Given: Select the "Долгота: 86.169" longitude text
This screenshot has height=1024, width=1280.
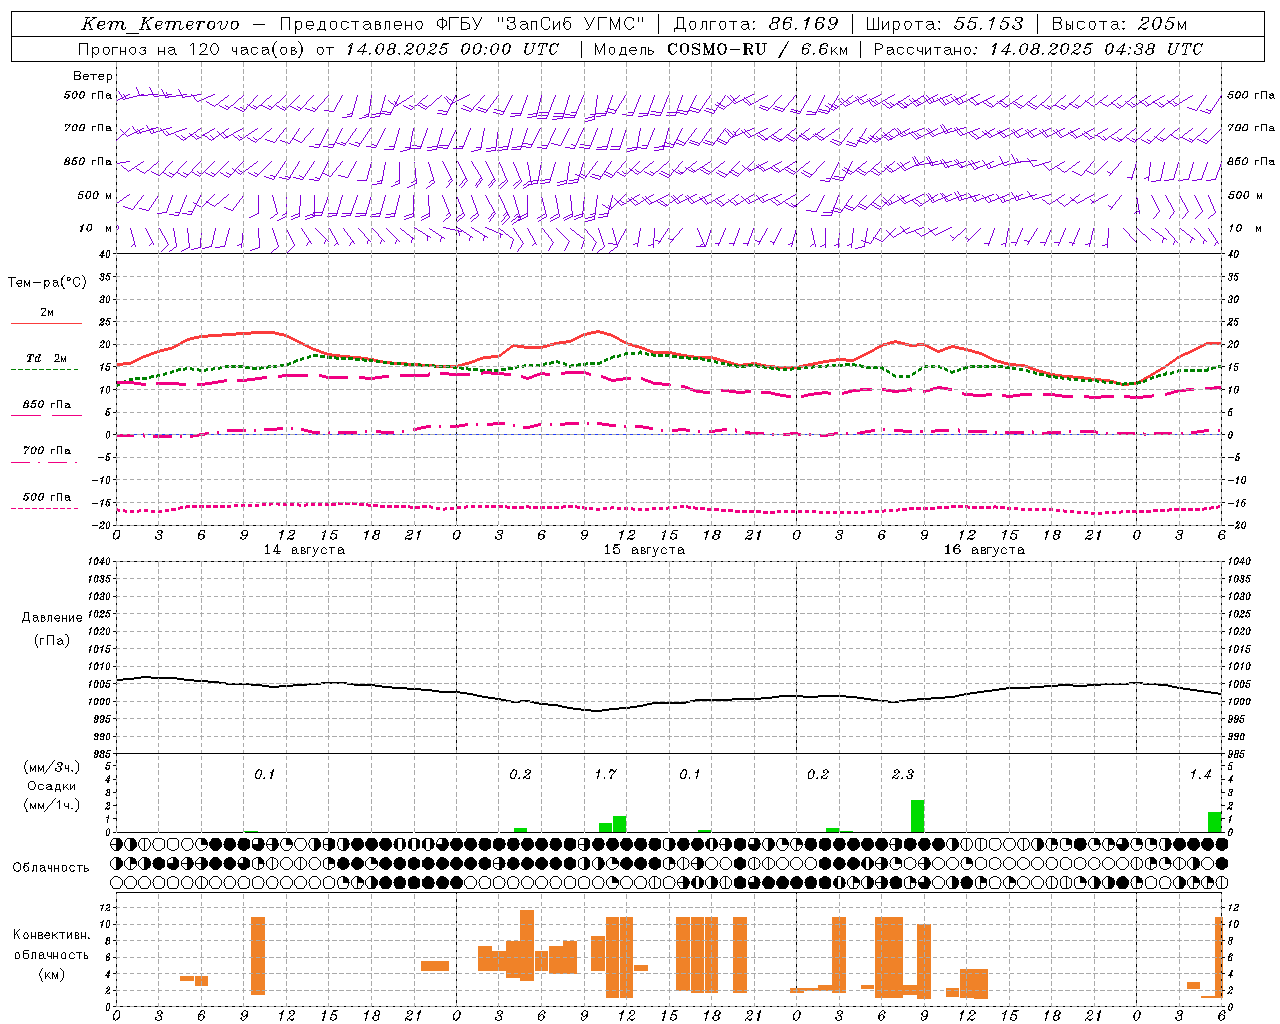Looking at the screenshot, I should click(757, 24).
